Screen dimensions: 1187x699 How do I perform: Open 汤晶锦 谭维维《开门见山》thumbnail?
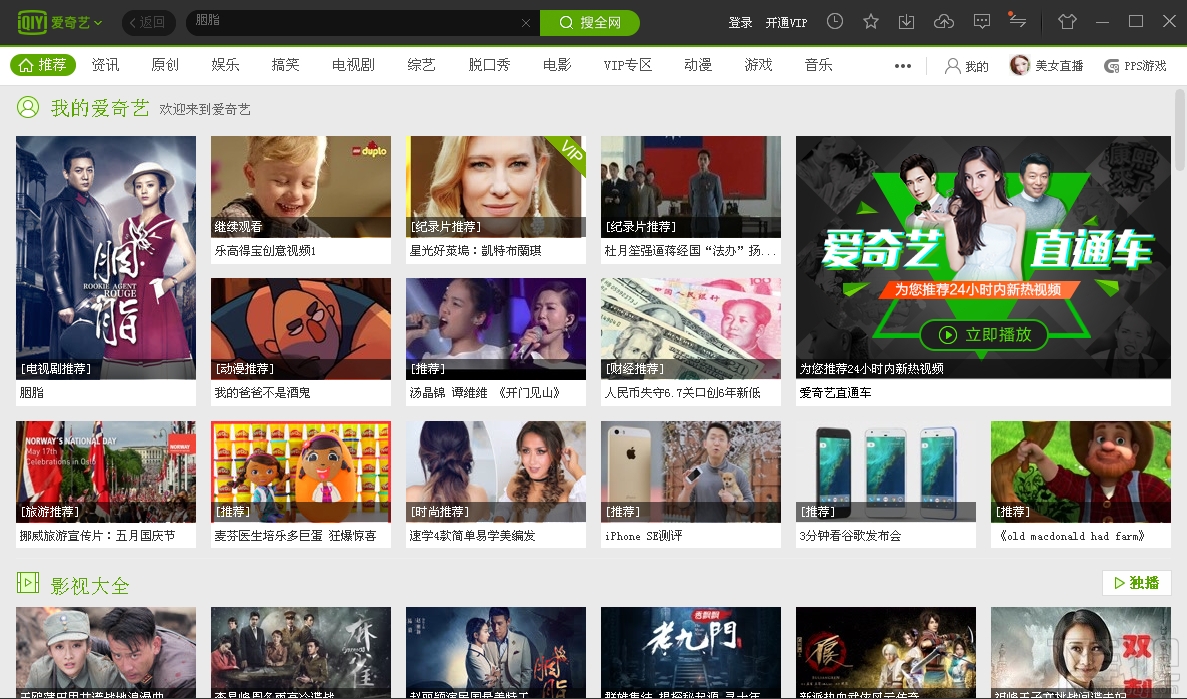coord(496,329)
